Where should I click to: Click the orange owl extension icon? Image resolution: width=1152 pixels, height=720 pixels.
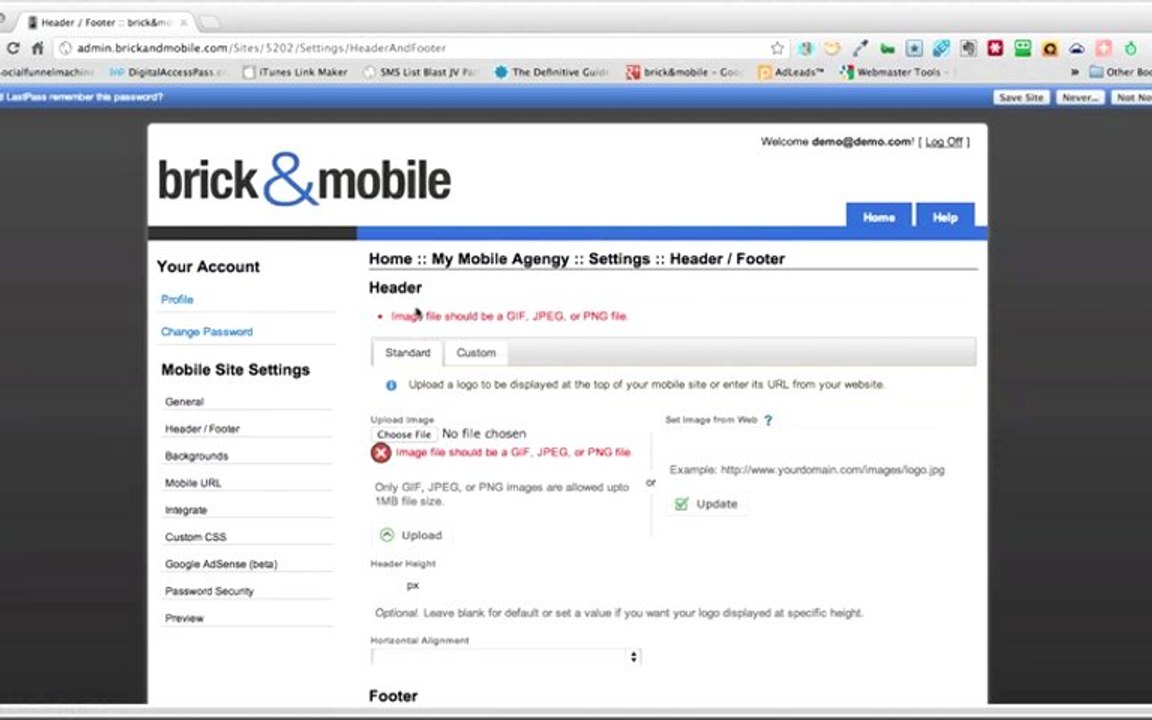click(x=1050, y=48)
